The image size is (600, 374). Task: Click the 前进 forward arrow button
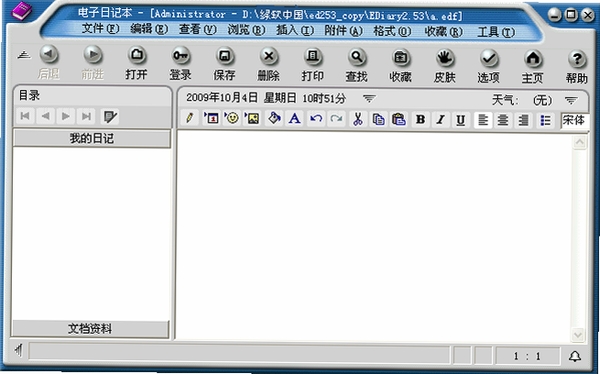[93, 55]
